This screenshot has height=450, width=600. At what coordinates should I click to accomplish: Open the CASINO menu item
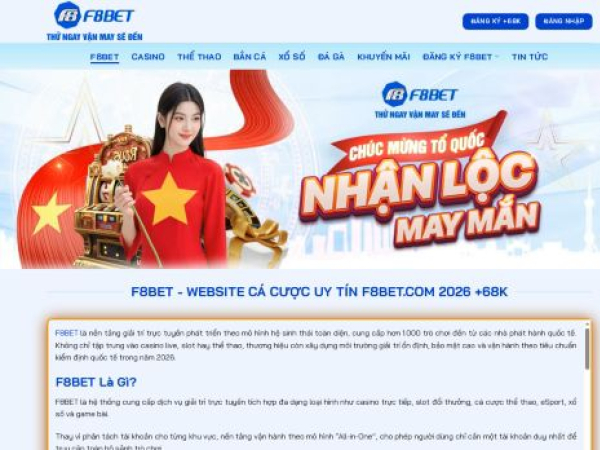pyautogui.click(x=148, y=57)
